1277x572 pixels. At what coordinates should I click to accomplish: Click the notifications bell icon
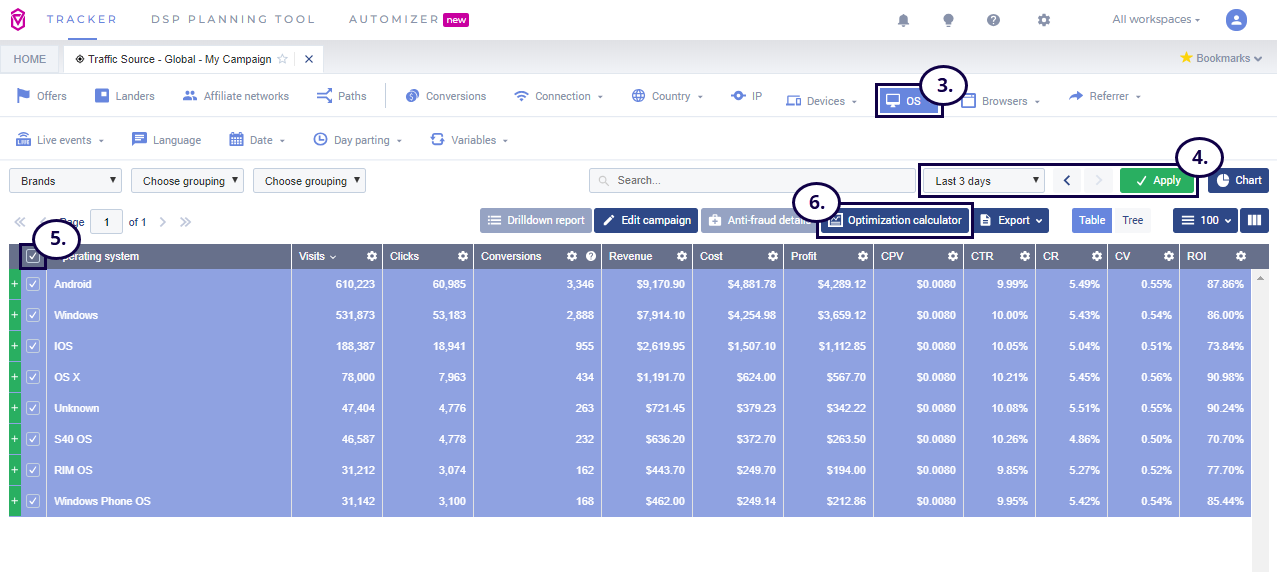tap(904, 20)
